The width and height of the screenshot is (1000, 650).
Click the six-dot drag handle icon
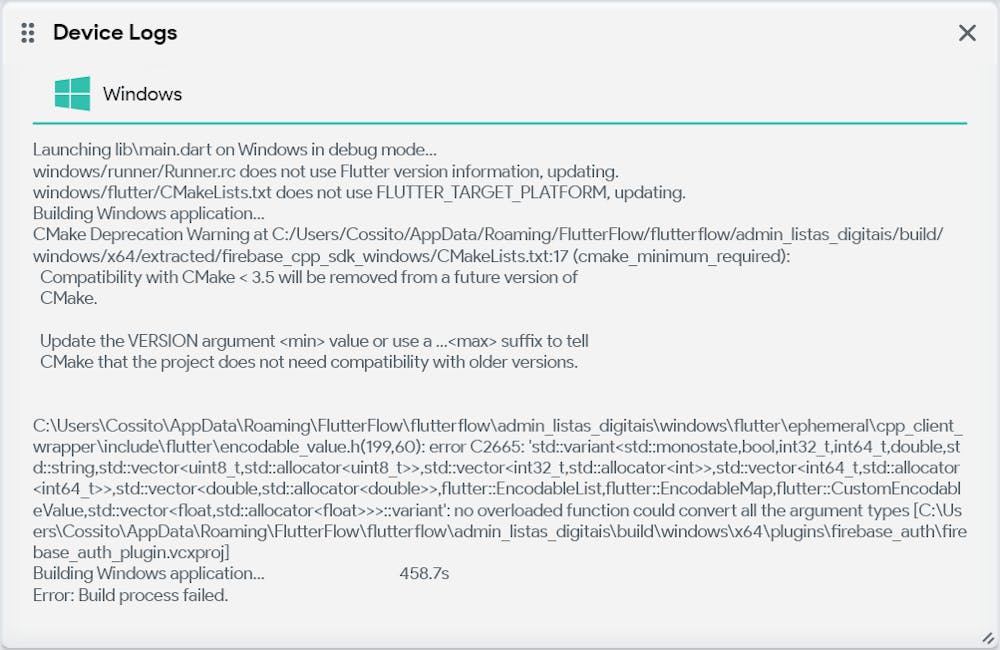(x=27, y=33)
